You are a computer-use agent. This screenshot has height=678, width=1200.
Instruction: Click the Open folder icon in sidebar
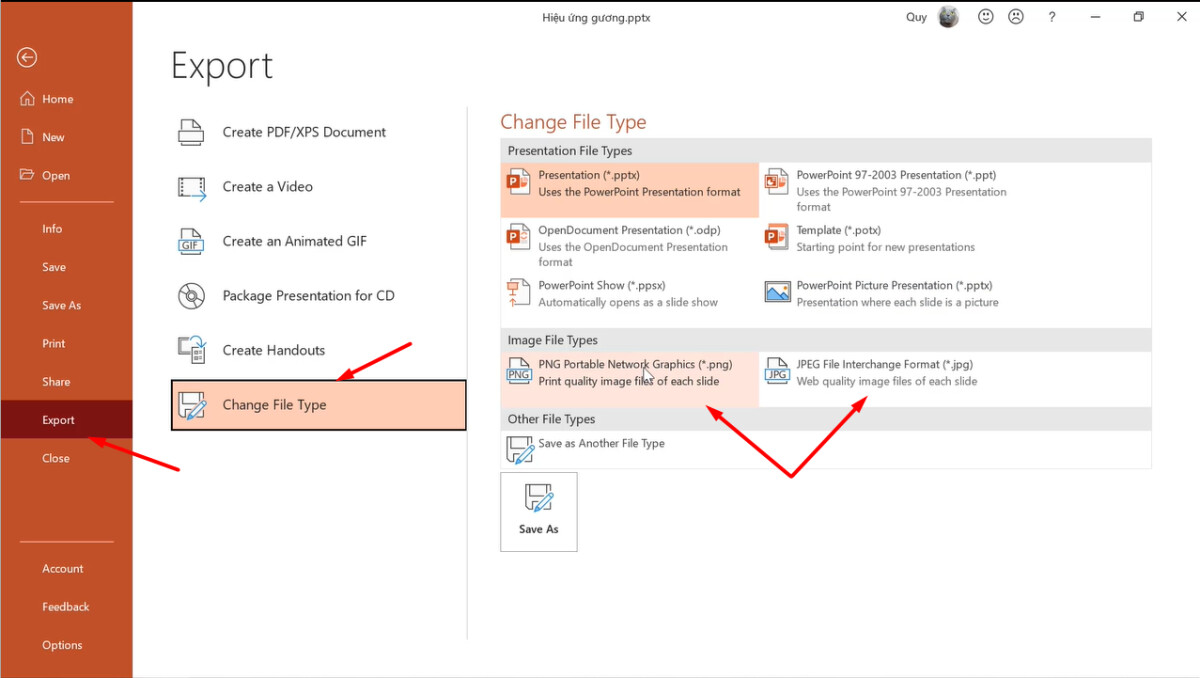click(x=27, y=175)
